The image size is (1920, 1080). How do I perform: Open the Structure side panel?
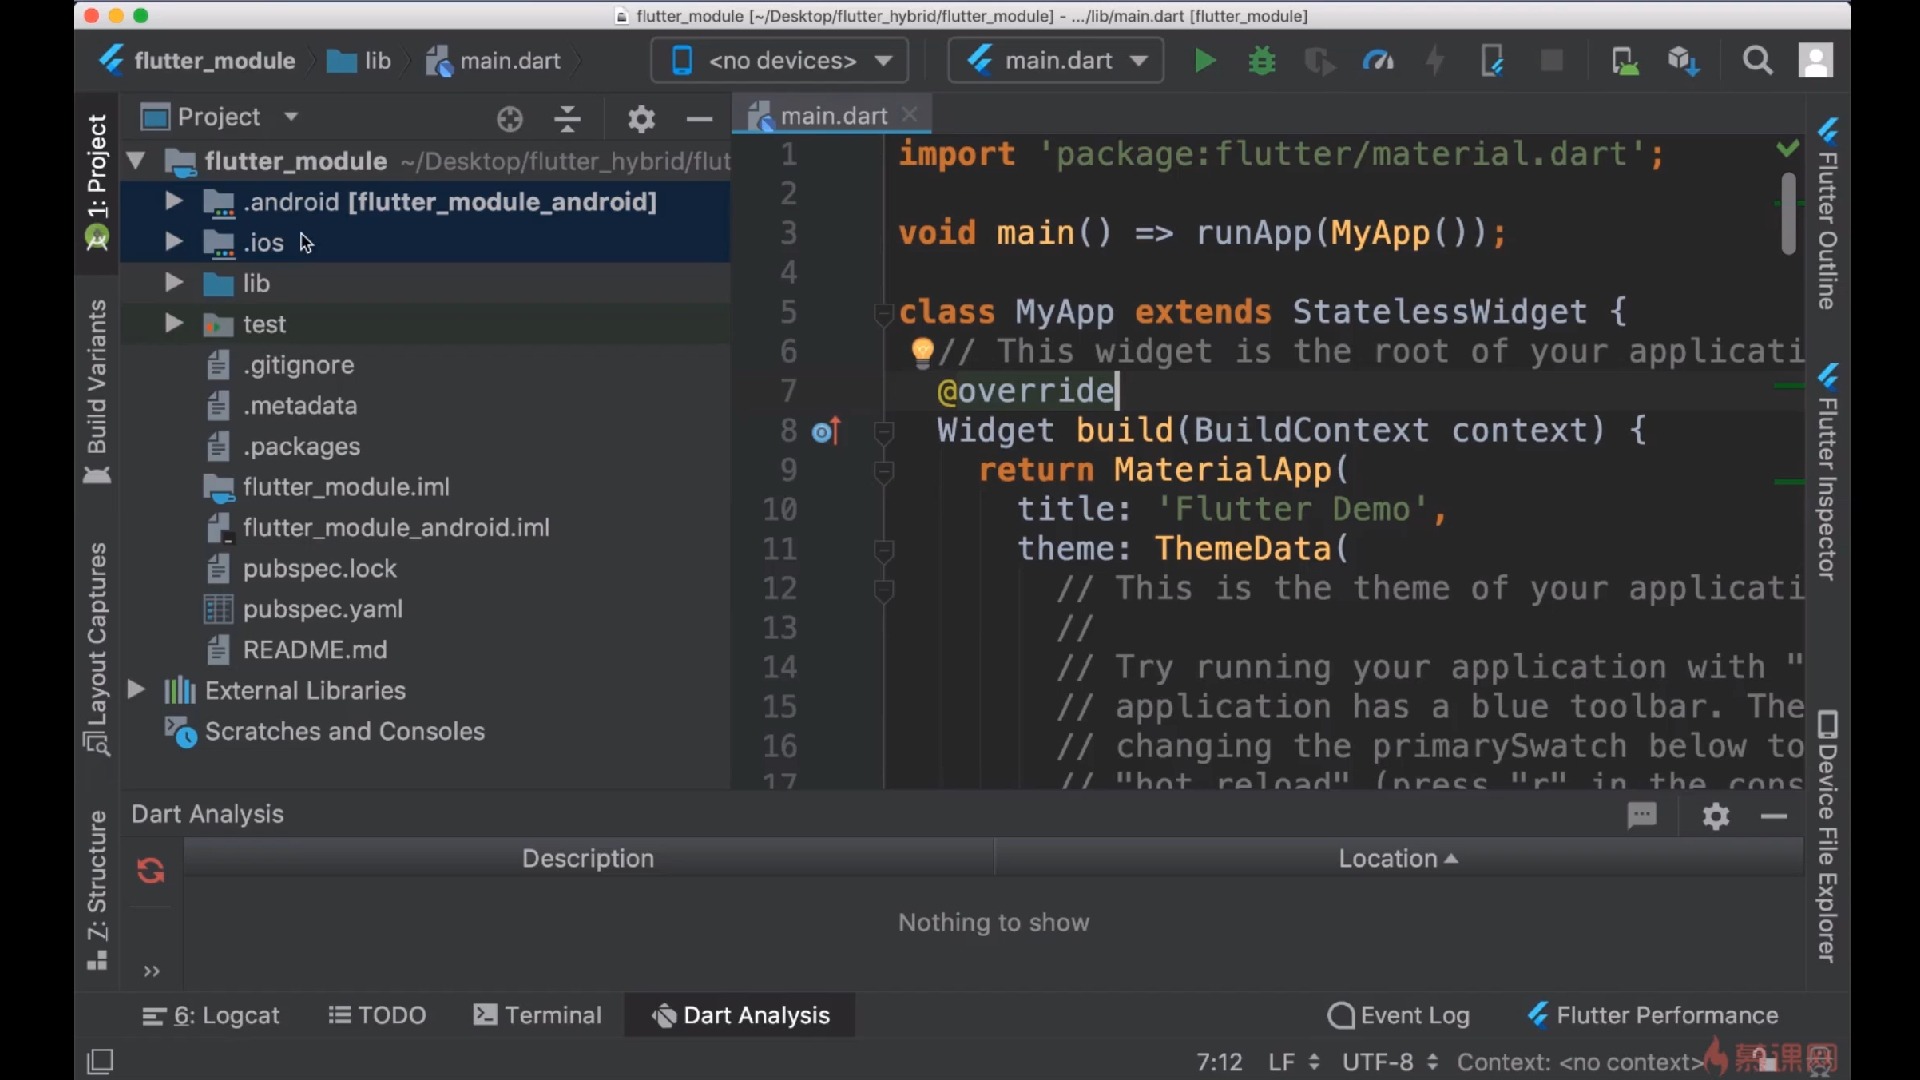click(97, 890)
